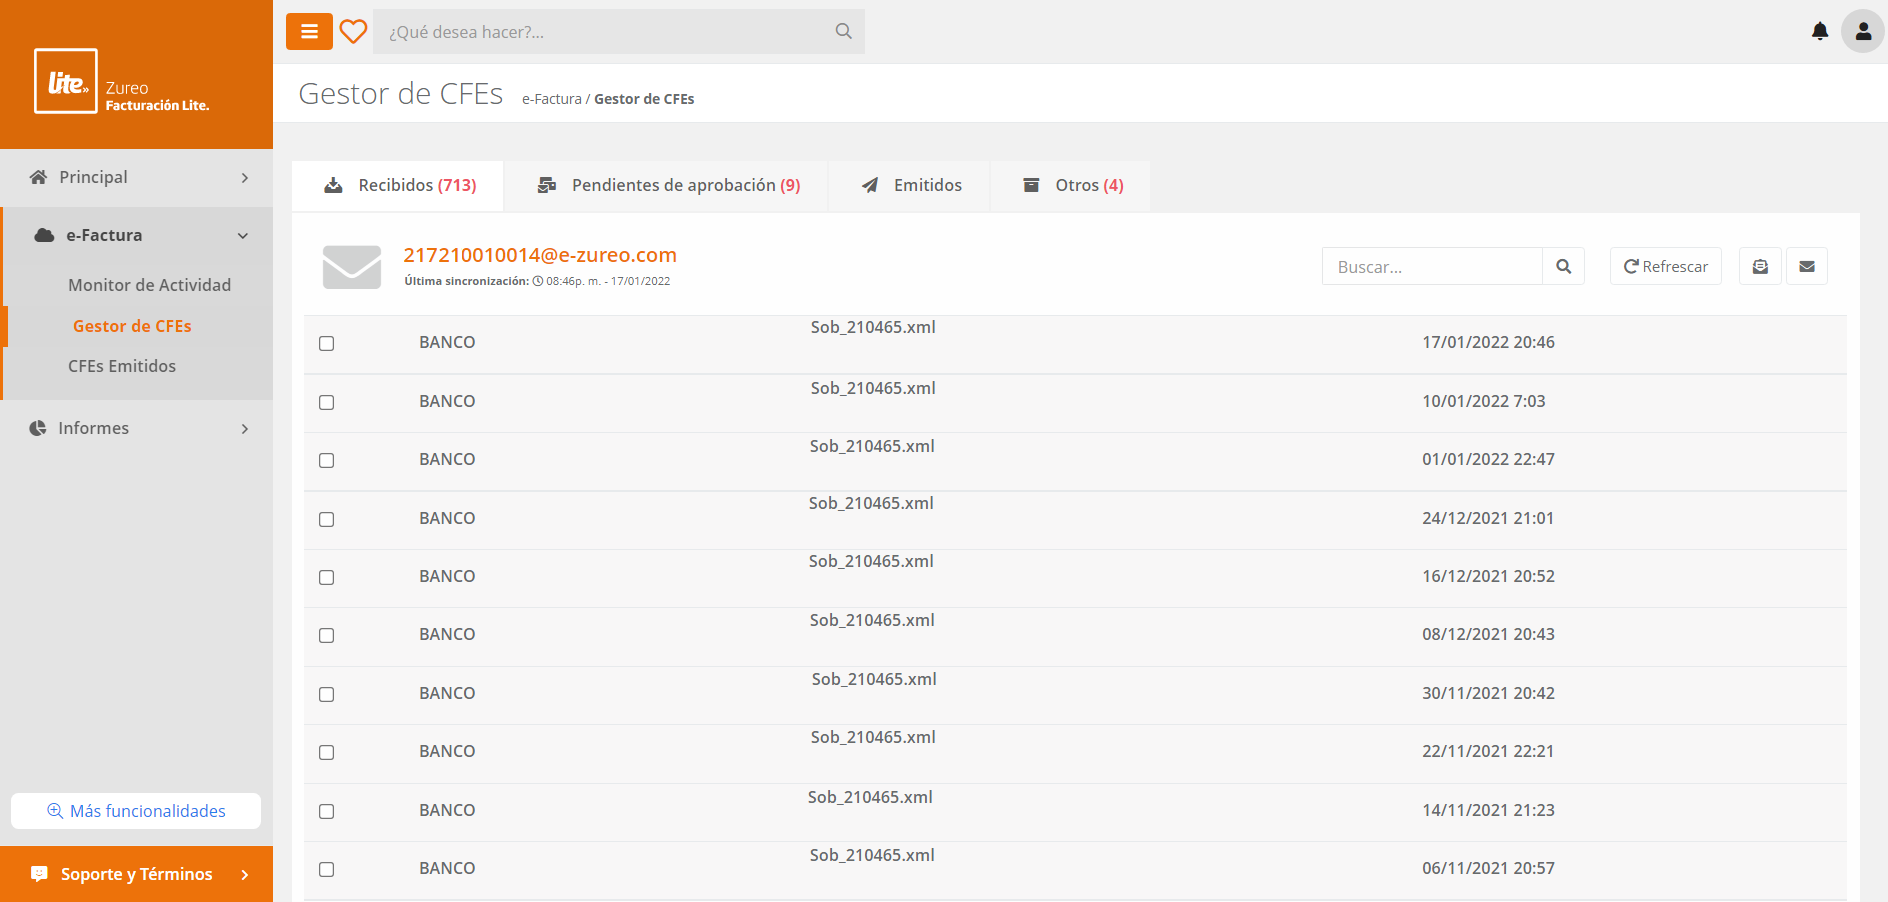Open Monitor de Actividad in sidebar
Viewport: 1888px width, 902px height.
[149, 286]
